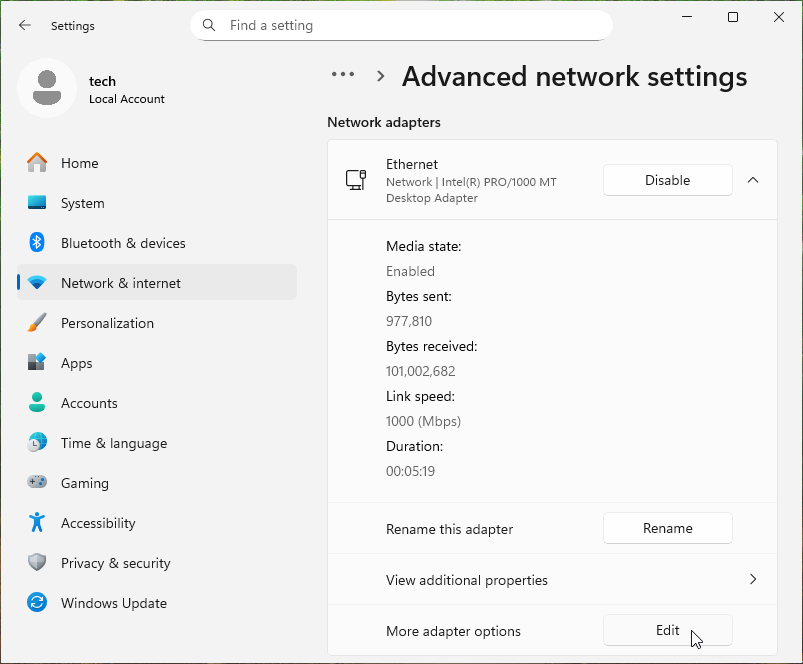Image resolution: width=803 pixels, height=664 pixels.
Task: Click the Personalization paintbrush icon
Action: 37,323
